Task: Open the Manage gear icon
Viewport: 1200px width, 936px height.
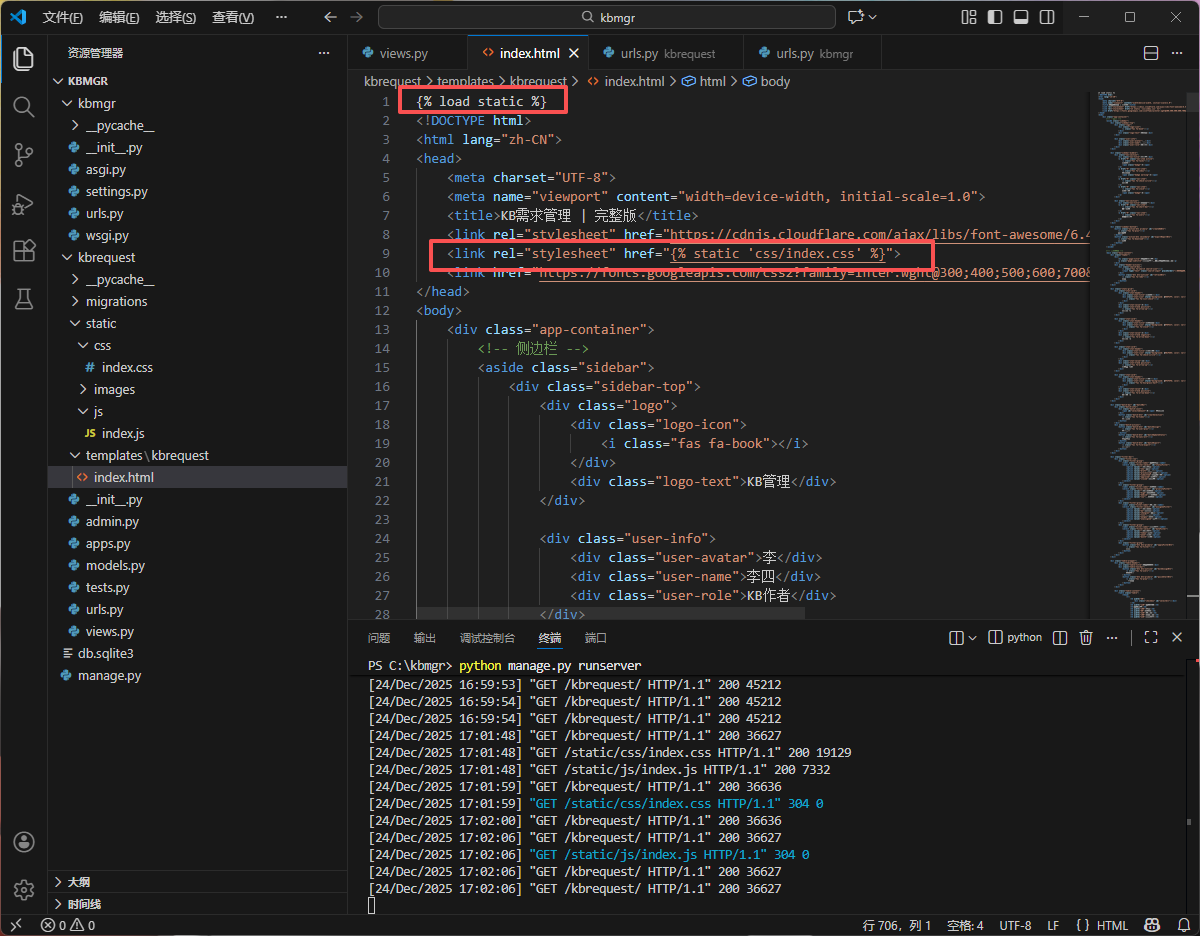Action: [x=24, y=889]
